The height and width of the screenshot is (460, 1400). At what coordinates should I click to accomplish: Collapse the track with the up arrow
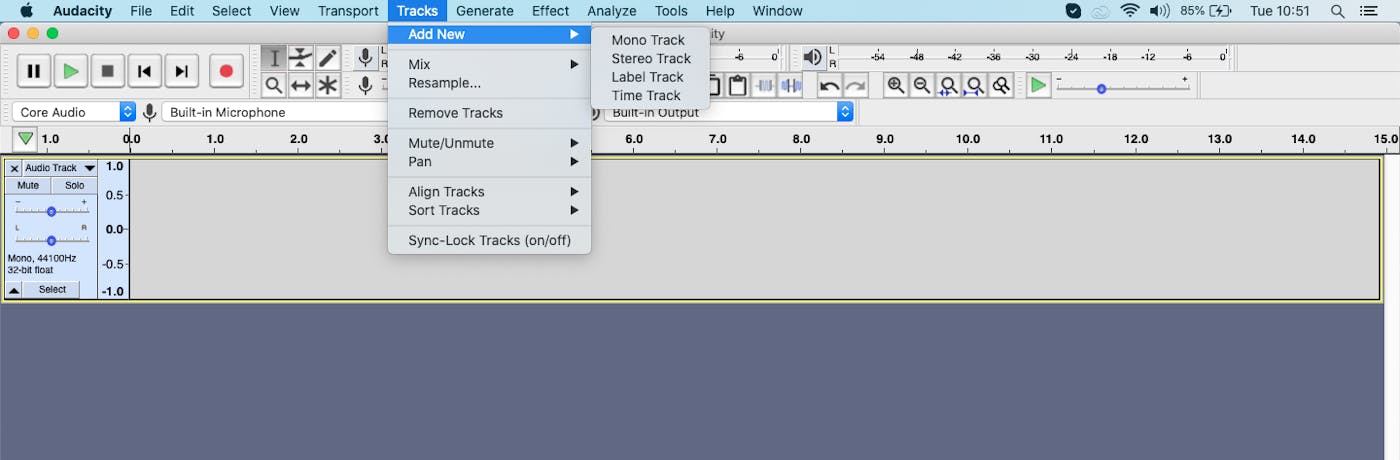[14, 289]
